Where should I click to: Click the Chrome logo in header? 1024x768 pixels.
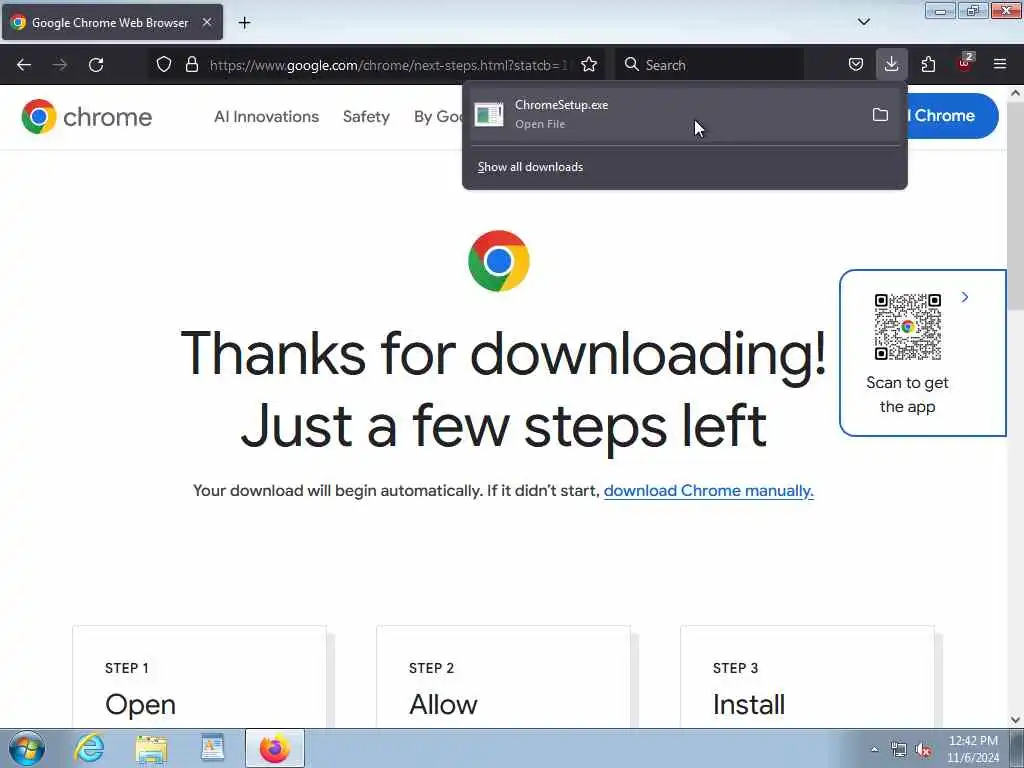pos(87,117)
